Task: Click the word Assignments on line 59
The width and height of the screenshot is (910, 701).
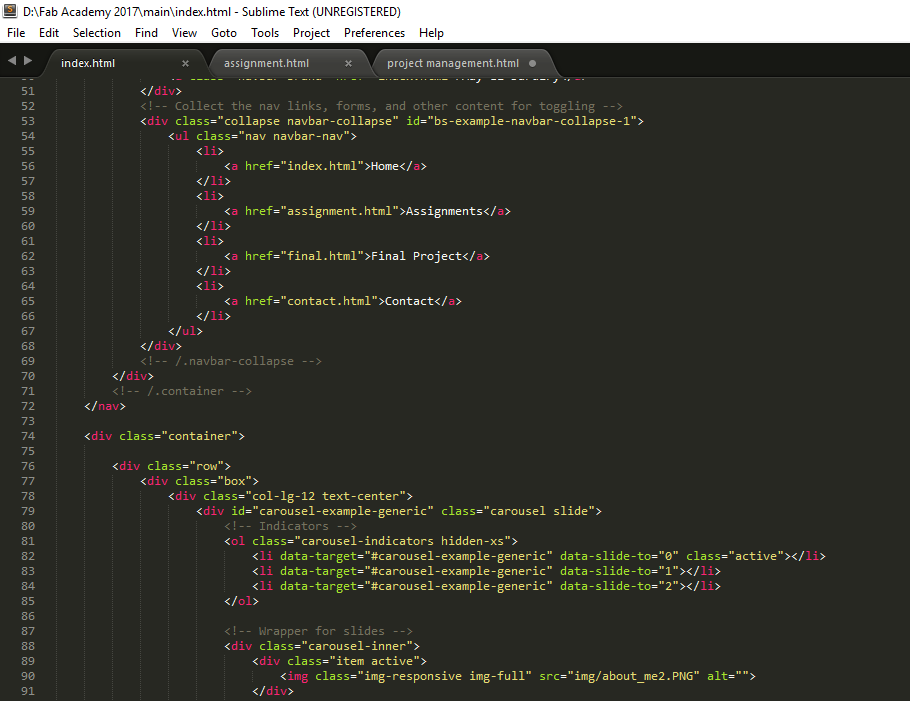Action: (445, 211)
